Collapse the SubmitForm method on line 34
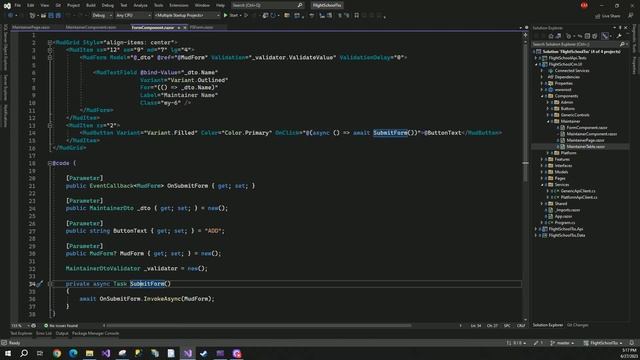The image size is (640, 360). (x=50, y=284)
